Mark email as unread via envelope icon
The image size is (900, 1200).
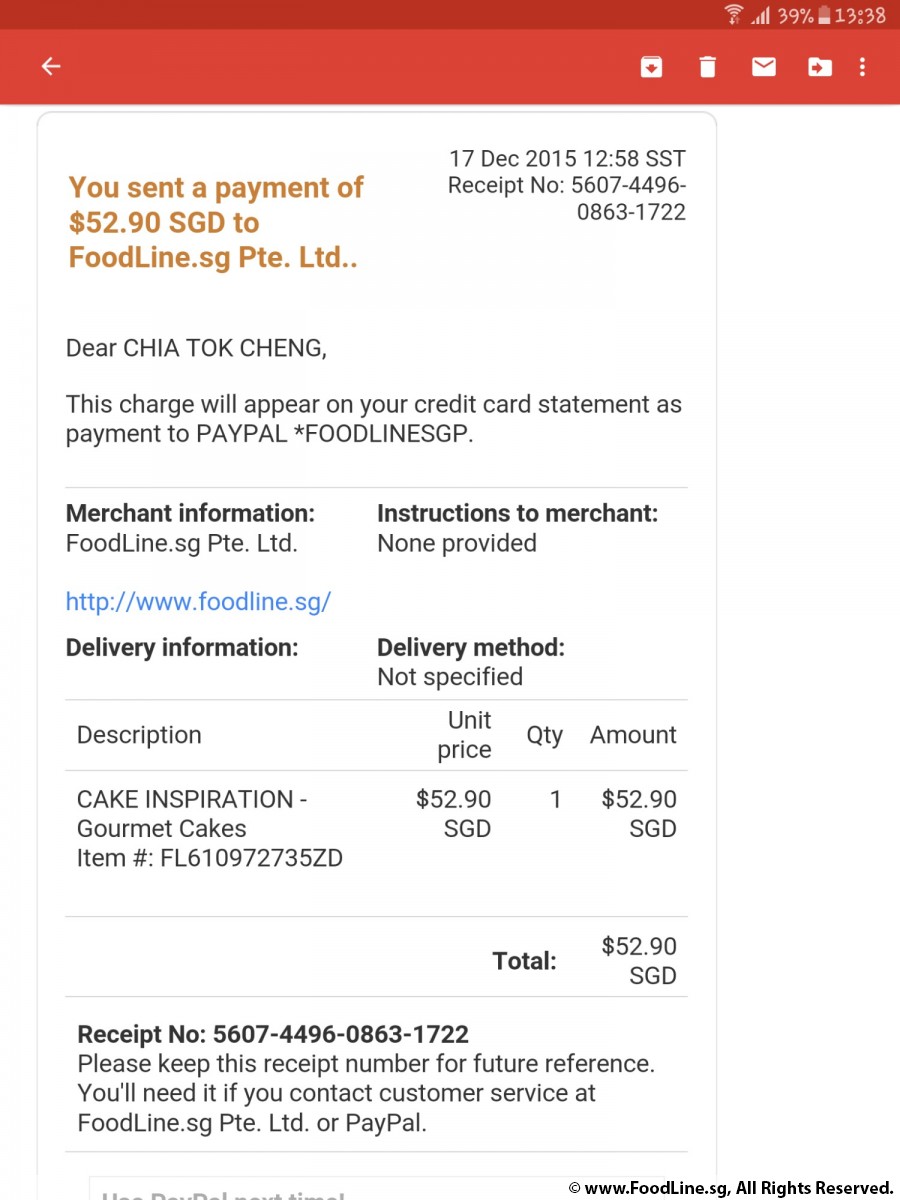764,67
